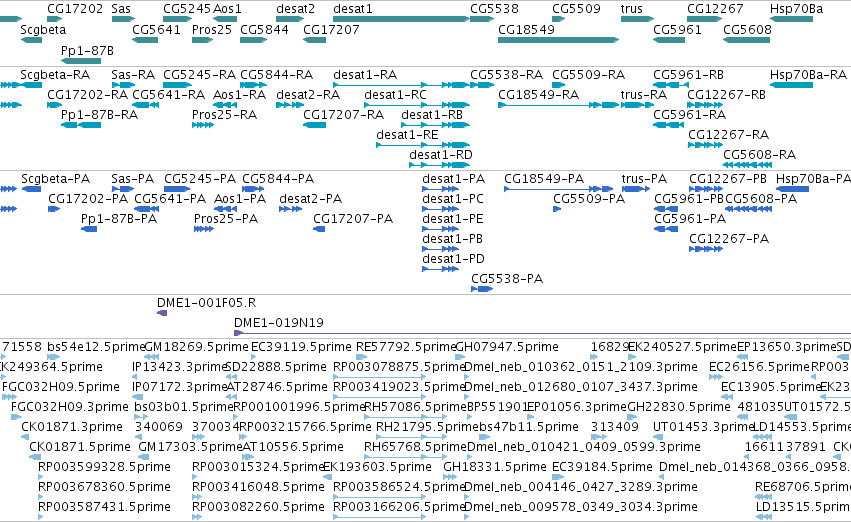Click the Hsp70Ba-PA protein label
The image size is (851, 522).
pos(813,179)
